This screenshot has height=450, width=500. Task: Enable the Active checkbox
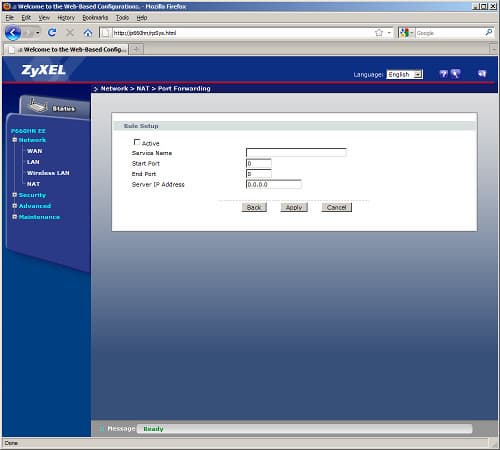click(136, 142)
